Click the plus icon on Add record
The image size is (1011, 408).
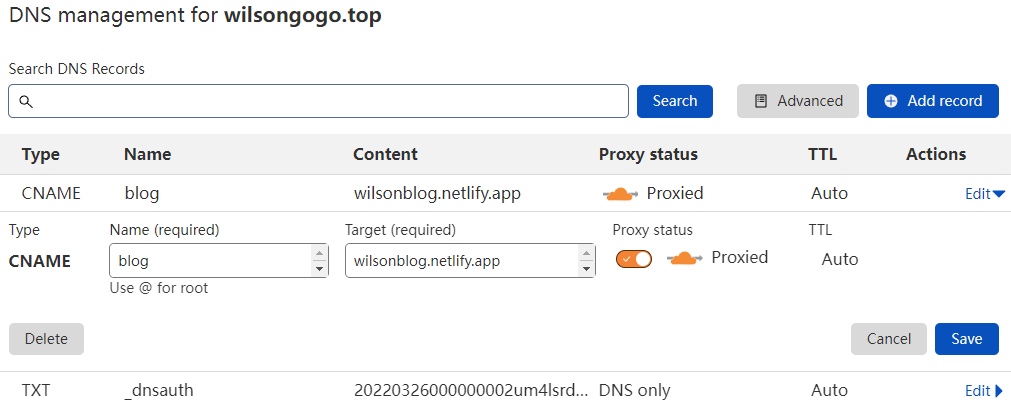[x=891, y=101]
